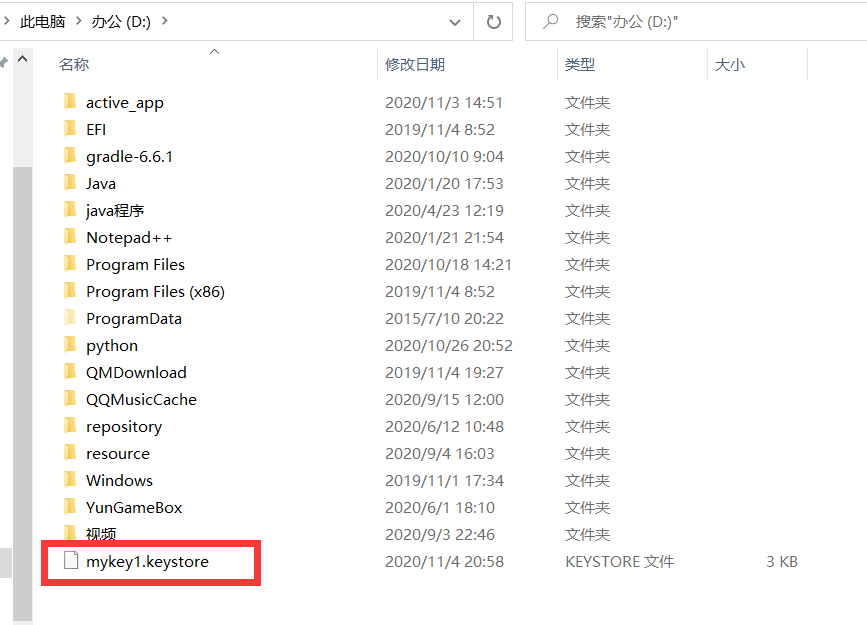Image resolution: width=867 pixels, height=625 pixels.
Task: Refresh the current folder view
Action: click(493, 22)
